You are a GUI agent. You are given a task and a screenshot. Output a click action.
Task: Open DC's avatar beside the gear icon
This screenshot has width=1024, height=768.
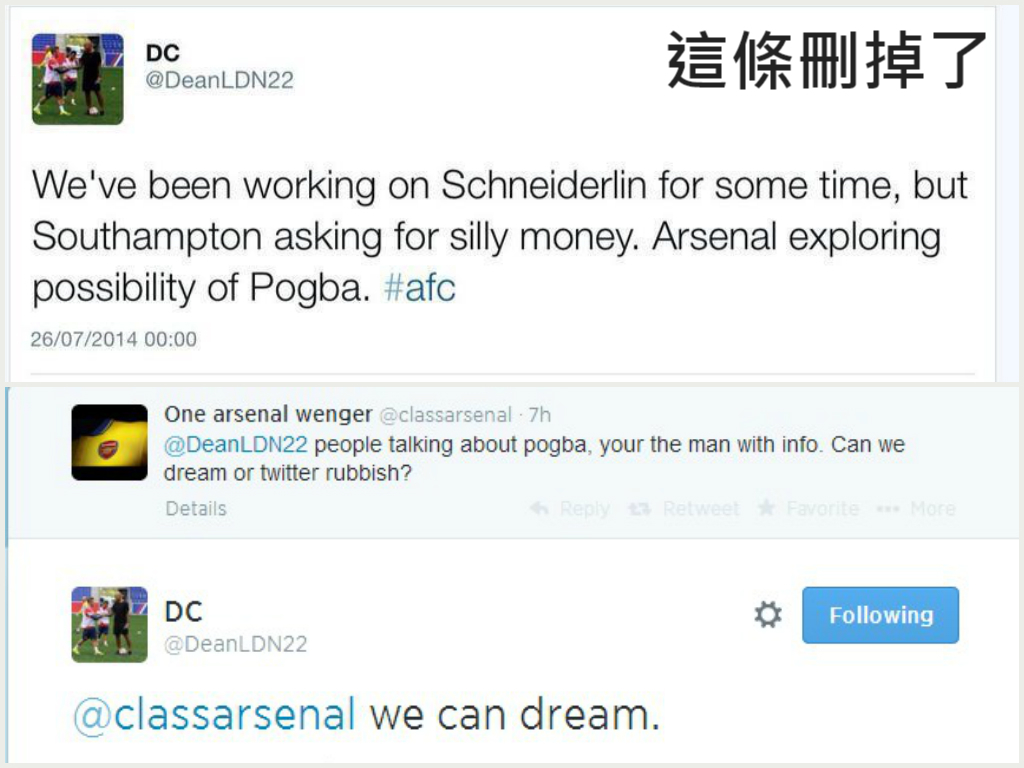tap(109, 624)
